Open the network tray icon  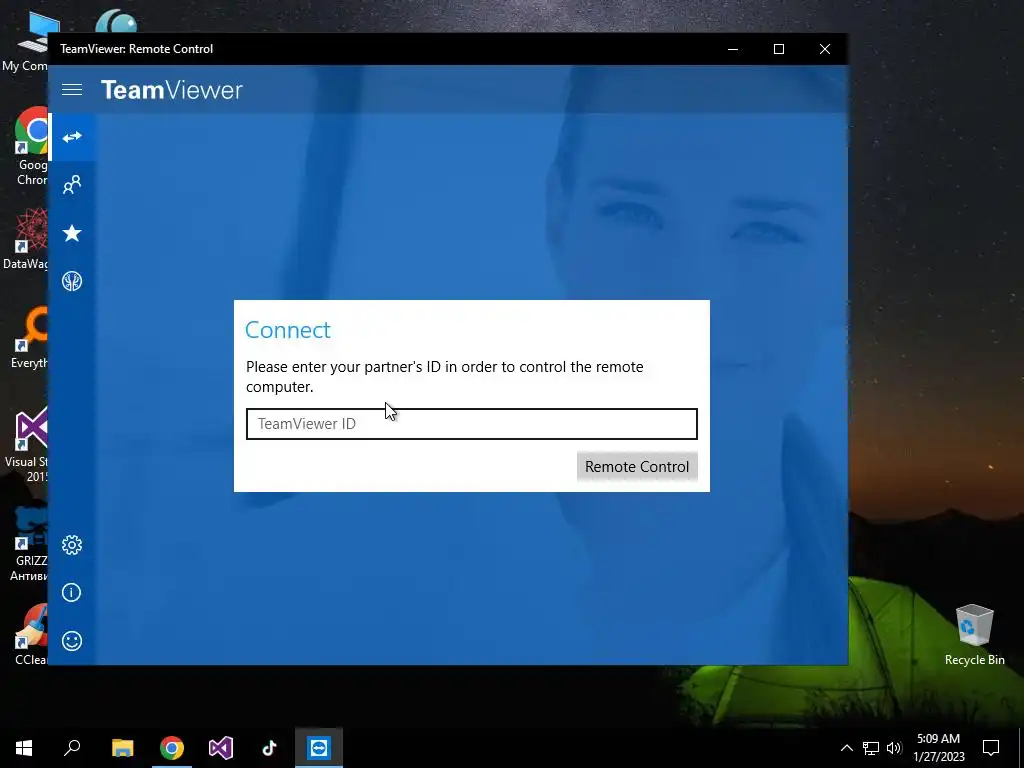pyautogui.click(x=871, y=748)
